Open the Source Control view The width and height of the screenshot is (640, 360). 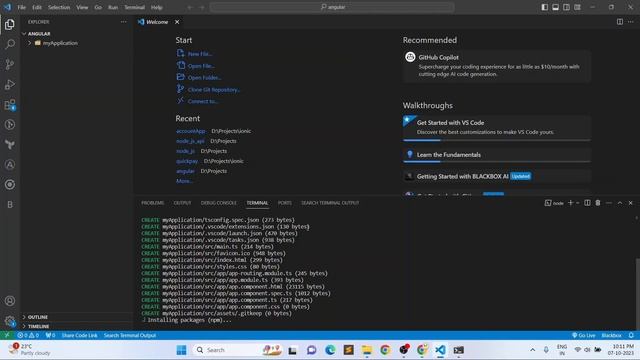coord(10,64)
